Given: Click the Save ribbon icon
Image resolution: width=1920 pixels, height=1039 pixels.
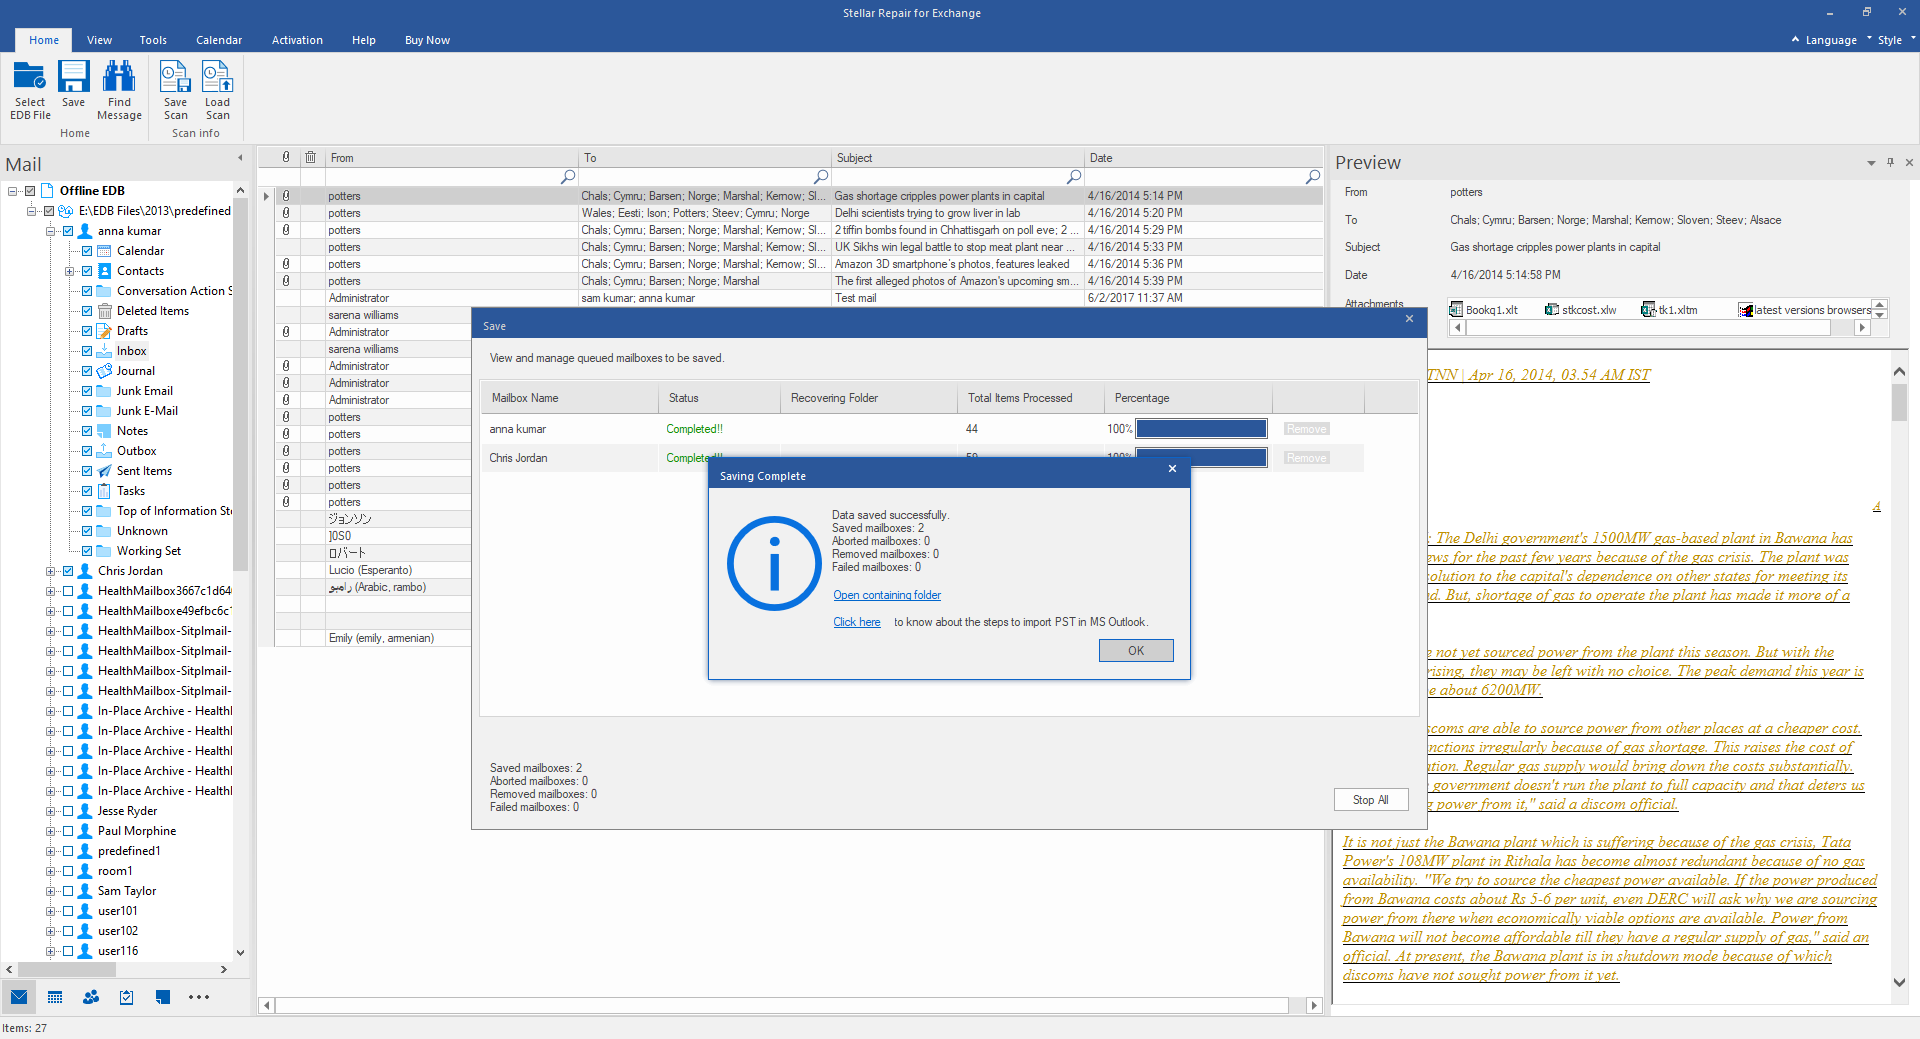Looking at the screenshot, I should tap(73, 77).
